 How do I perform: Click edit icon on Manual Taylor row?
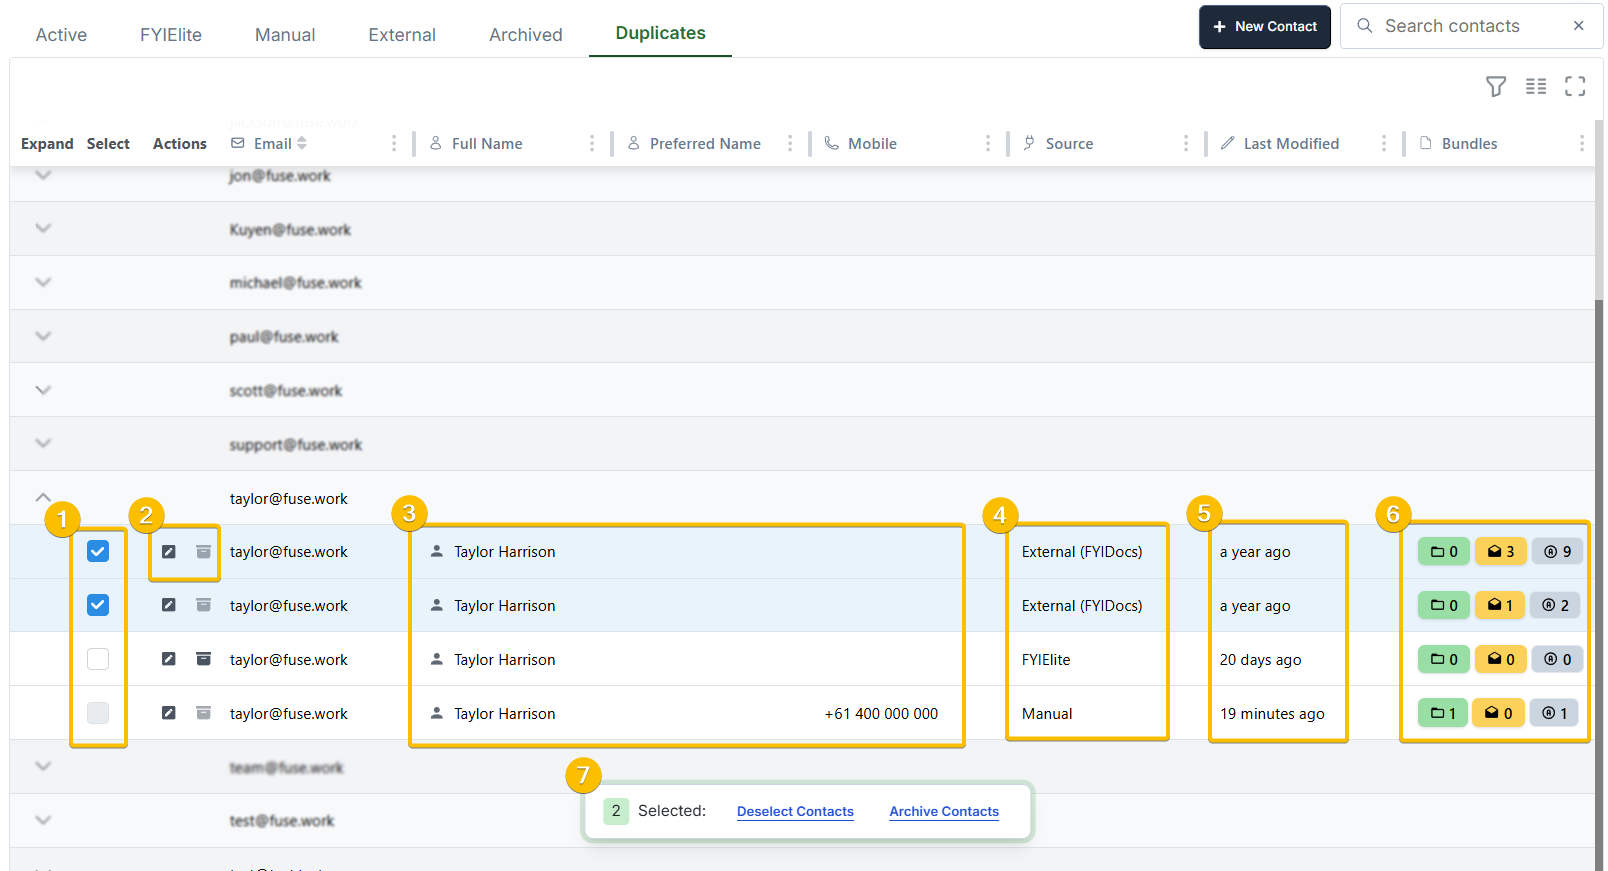pos(169,713)
